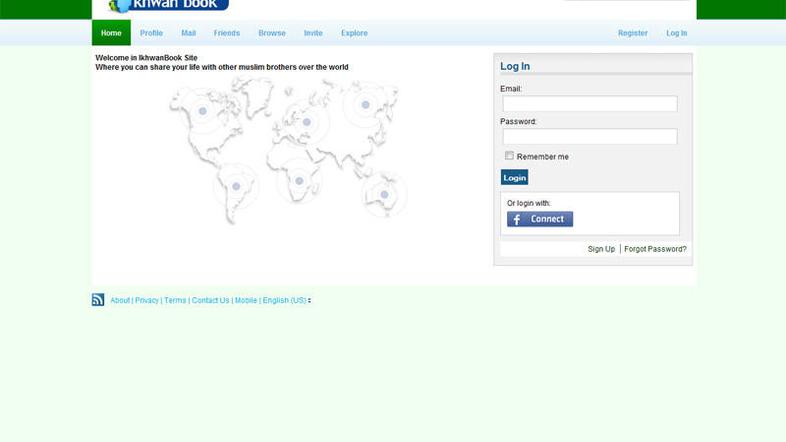
Task: Click the Facebook Connect button
Action: pos(539,219)
